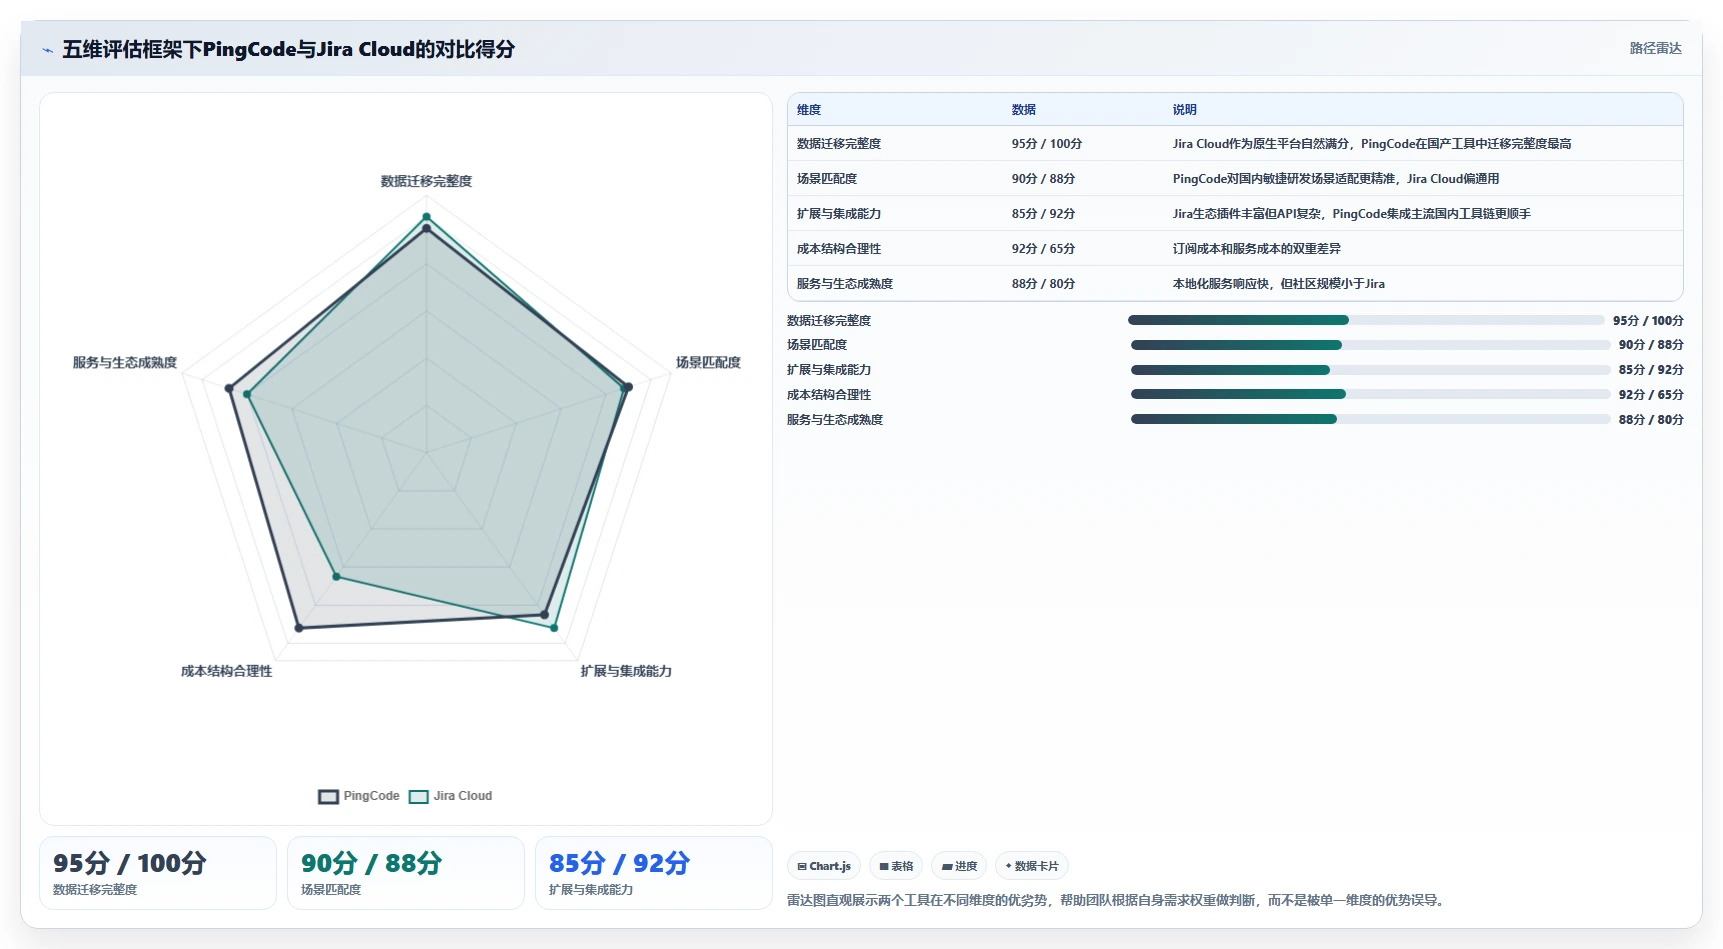Click the description about 订阅成本和服务成本的双重差异
Viewport: 1723px width, 949px height.
pos(1256,249)
